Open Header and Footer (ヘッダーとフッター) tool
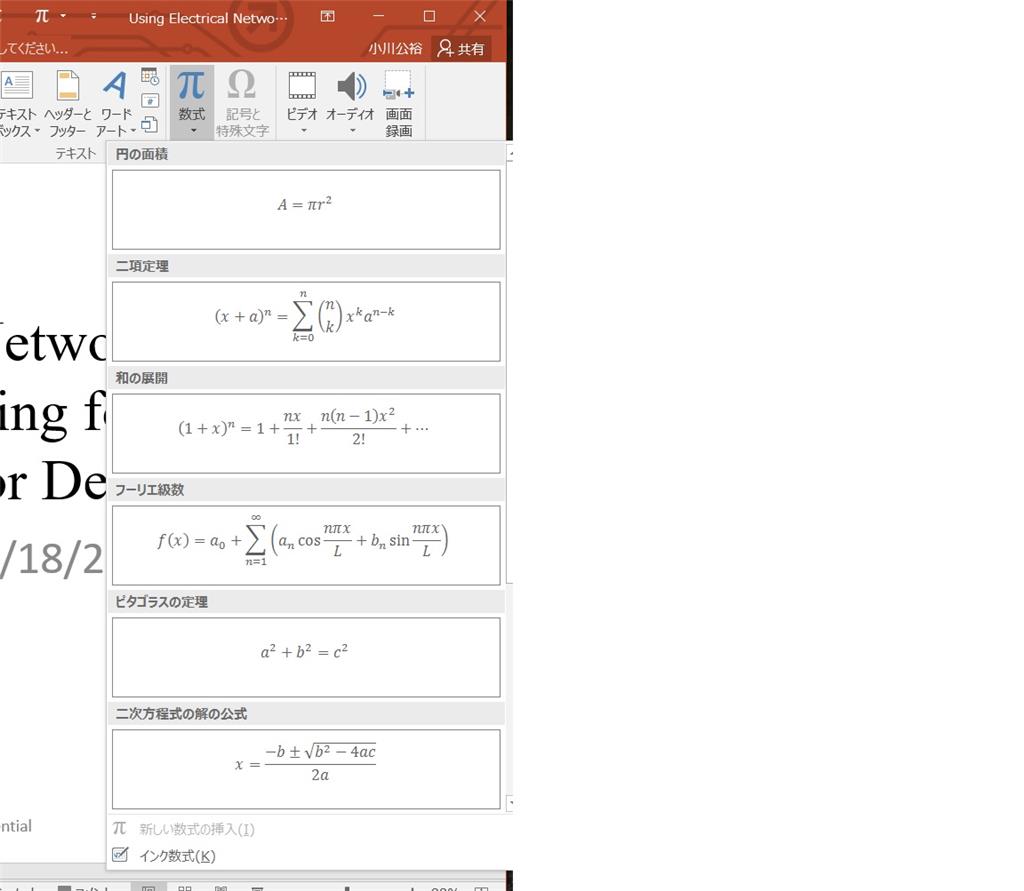The image size is (1024, 891). [67, 105]
